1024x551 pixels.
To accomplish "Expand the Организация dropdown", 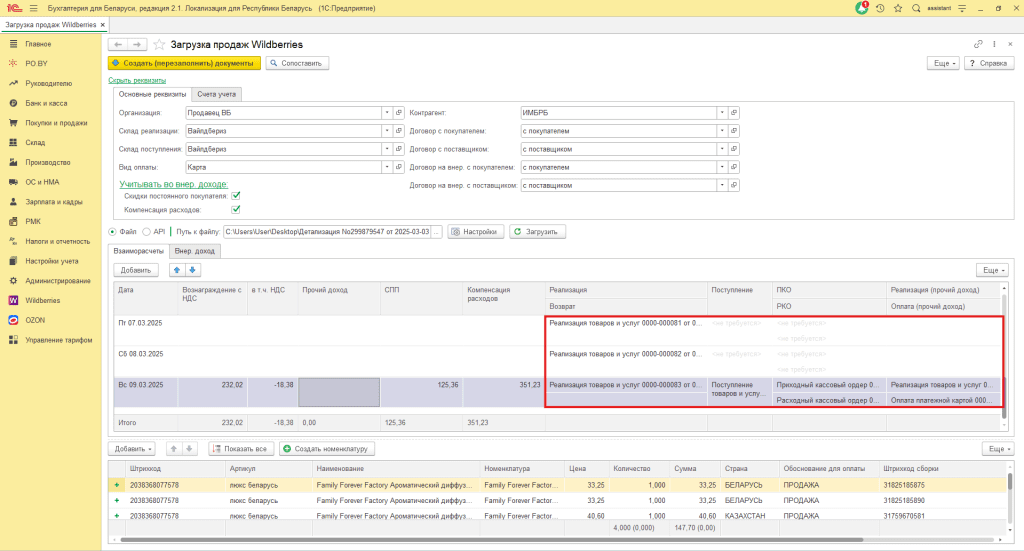I will (x=385, y=113).
